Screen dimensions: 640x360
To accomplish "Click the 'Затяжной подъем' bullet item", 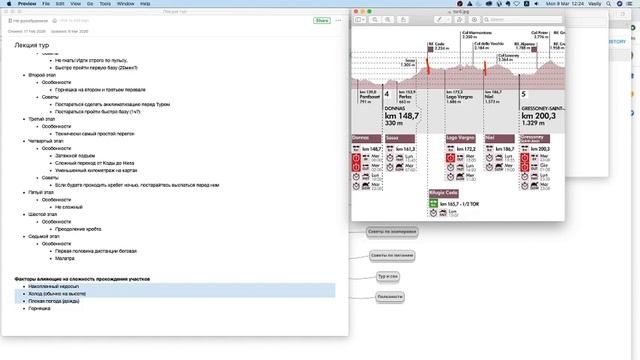I will tap(75, 156).
